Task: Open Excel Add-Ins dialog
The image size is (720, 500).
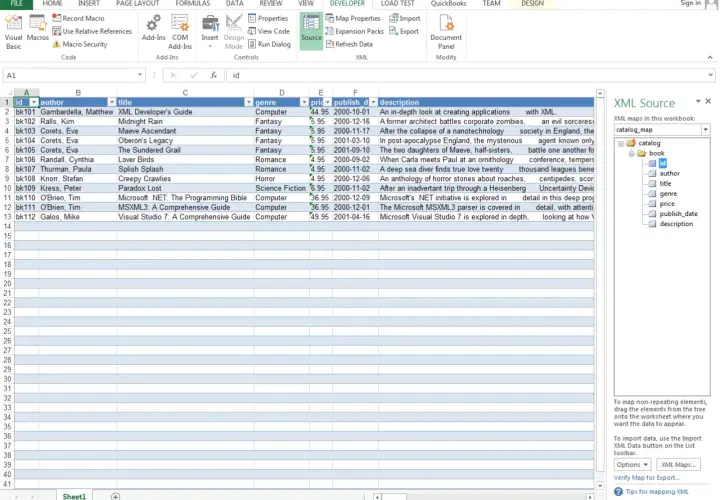Action: pos(153,28)
